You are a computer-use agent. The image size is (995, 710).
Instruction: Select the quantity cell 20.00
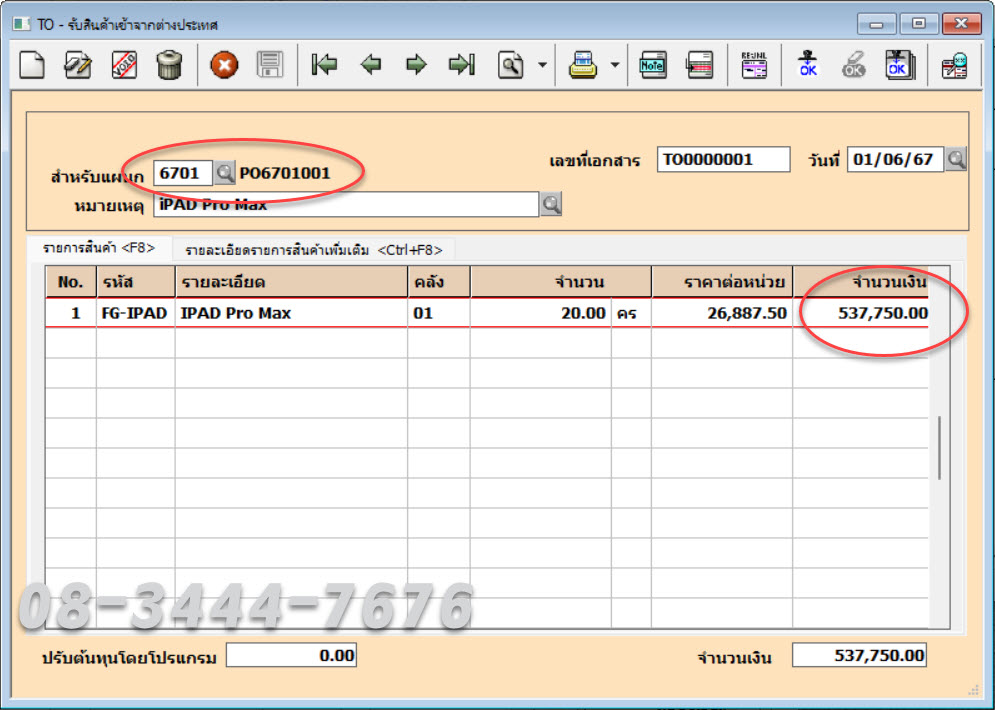[541, 313]
